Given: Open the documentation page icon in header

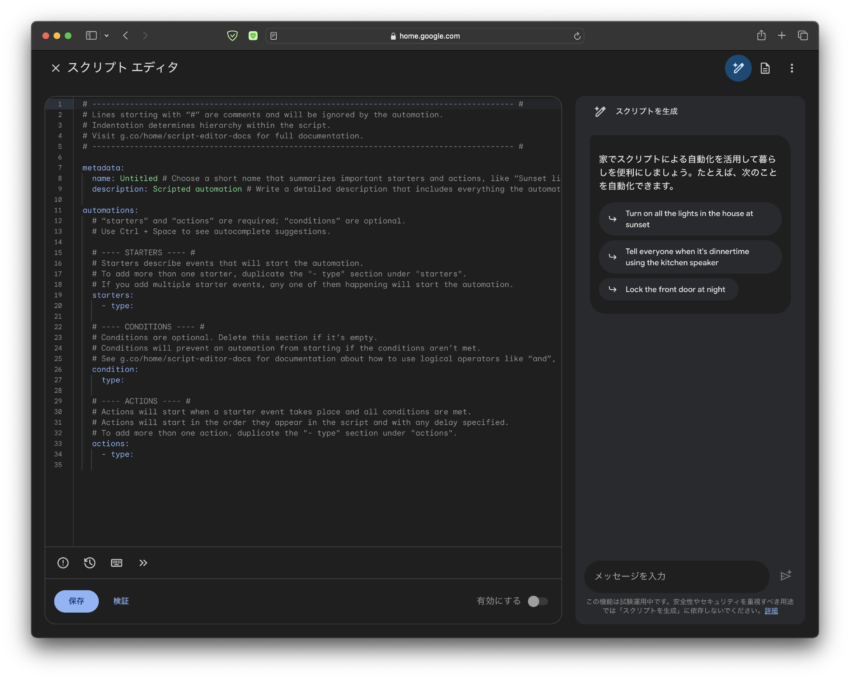Looking at the screenshot, I should coord(765,68).
